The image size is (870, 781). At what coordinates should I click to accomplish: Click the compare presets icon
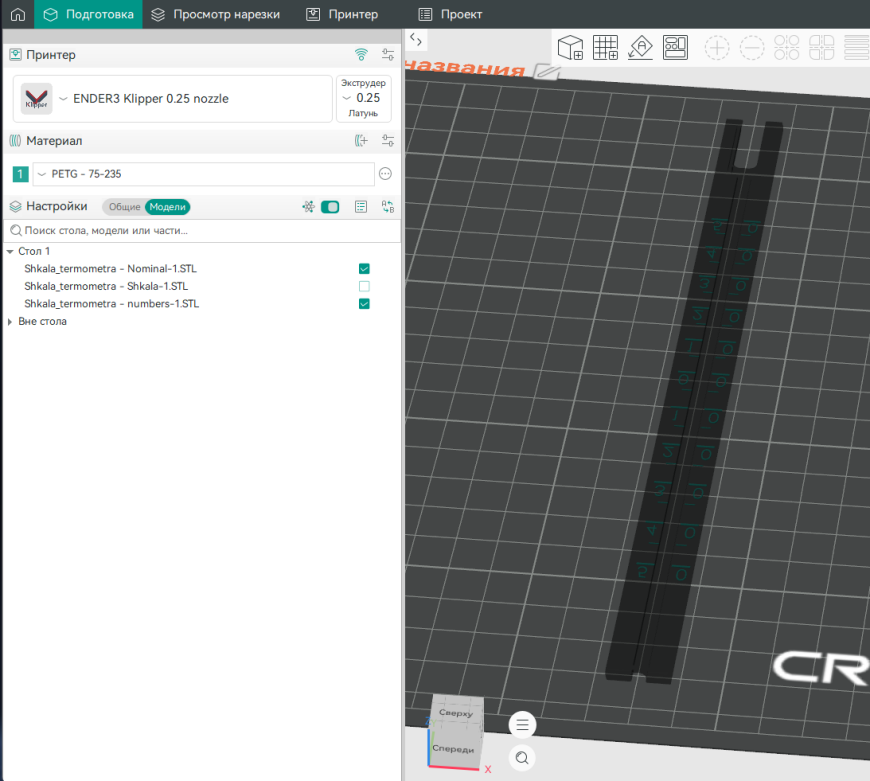[x=388, y=207]
